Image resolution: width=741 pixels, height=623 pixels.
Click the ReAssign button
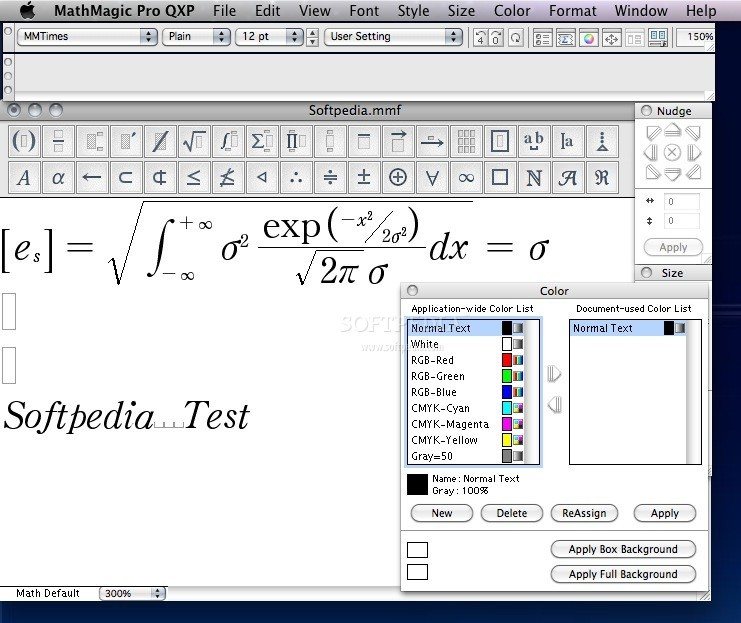[584, 513]
